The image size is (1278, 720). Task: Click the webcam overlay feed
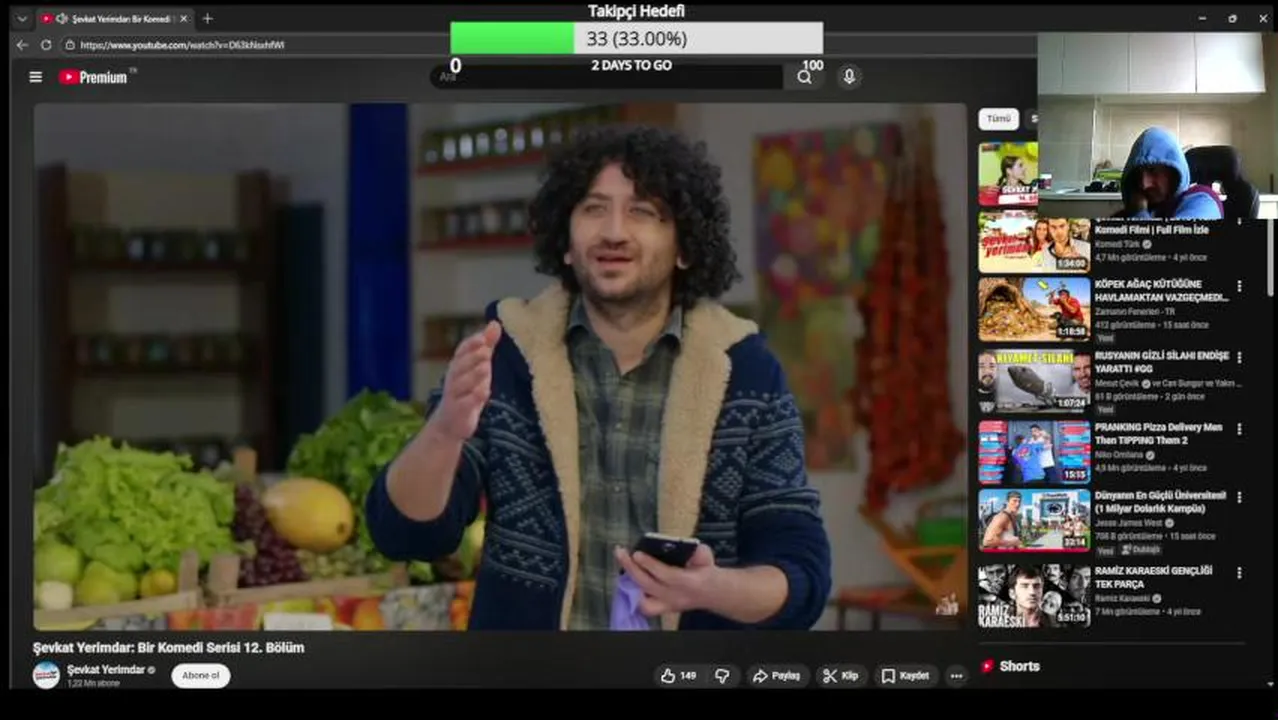click(1157, 126)
